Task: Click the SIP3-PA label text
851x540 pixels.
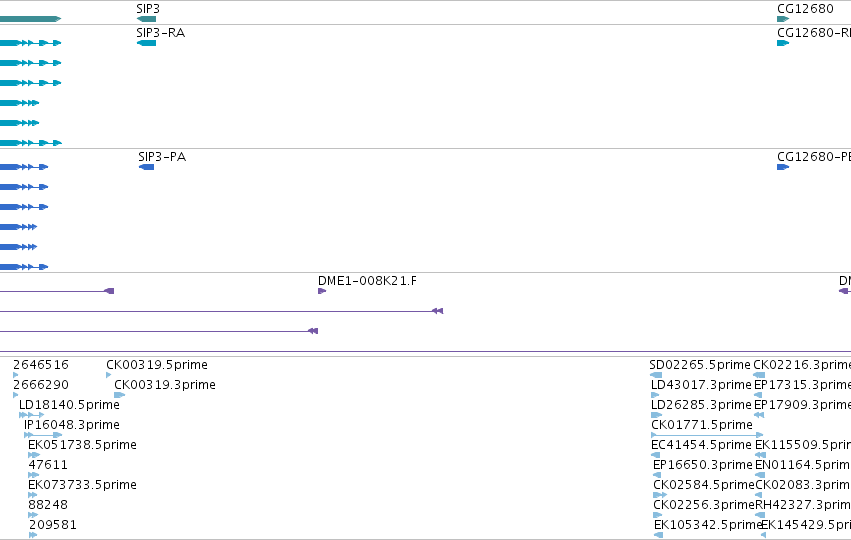Action: (x=162, y=157)
